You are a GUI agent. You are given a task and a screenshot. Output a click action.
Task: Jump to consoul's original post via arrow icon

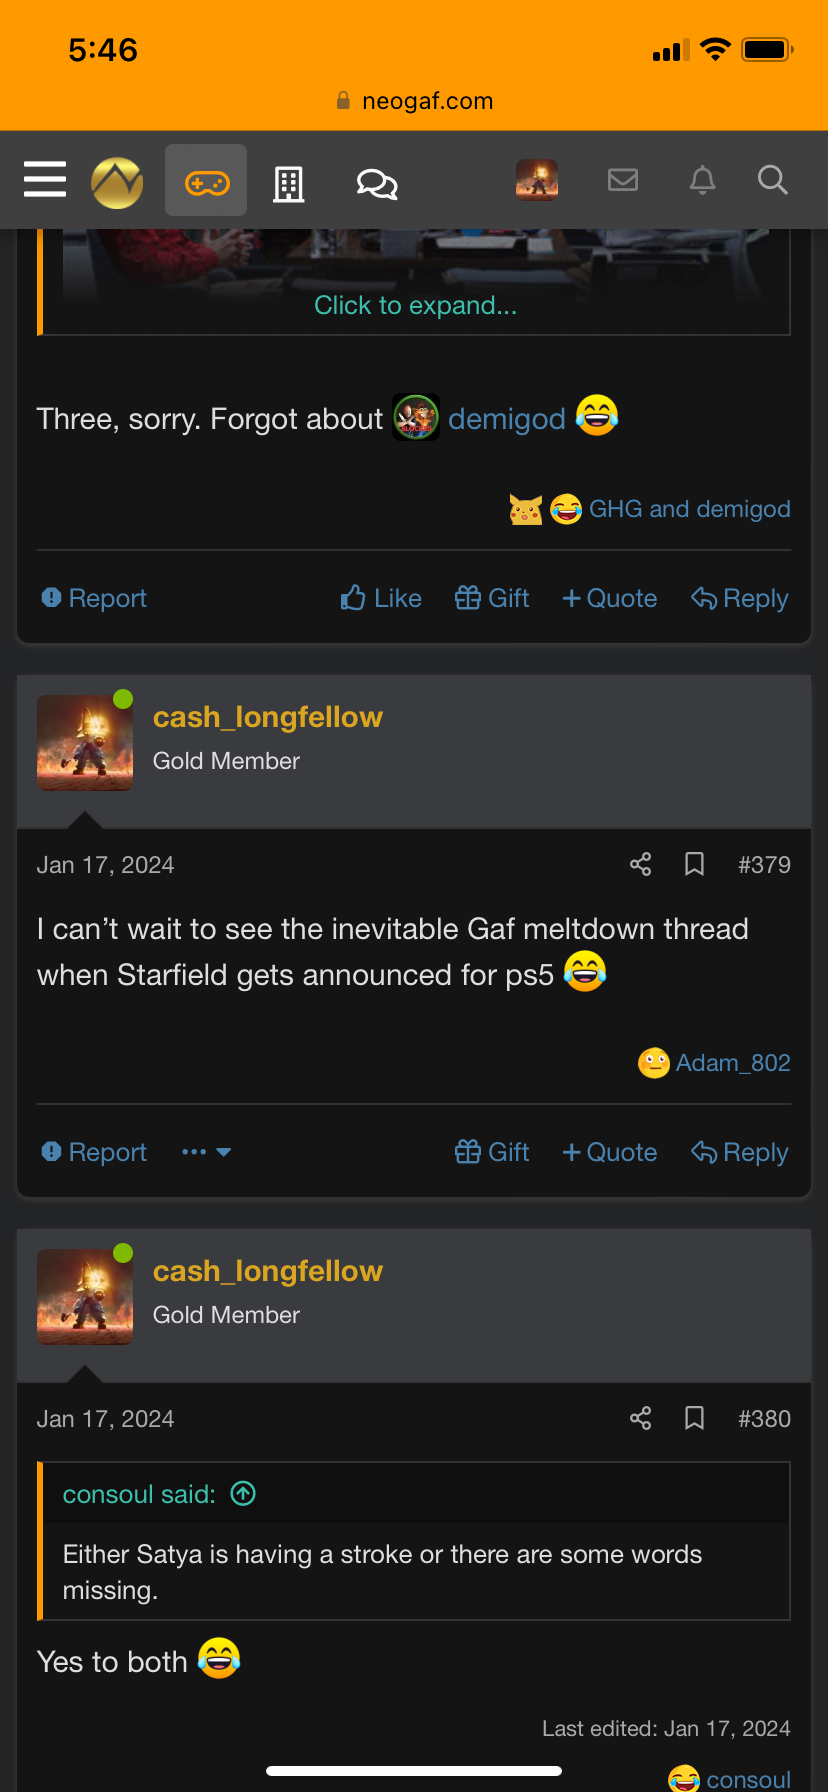click(242, 1494)
